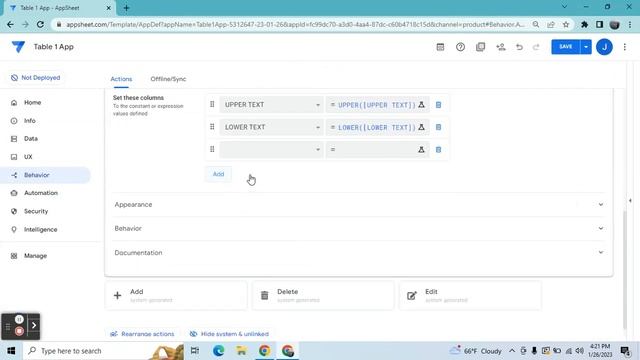
Task: Click the copy app icon in header
Action: pyautogui.click(x=480, y=47)
